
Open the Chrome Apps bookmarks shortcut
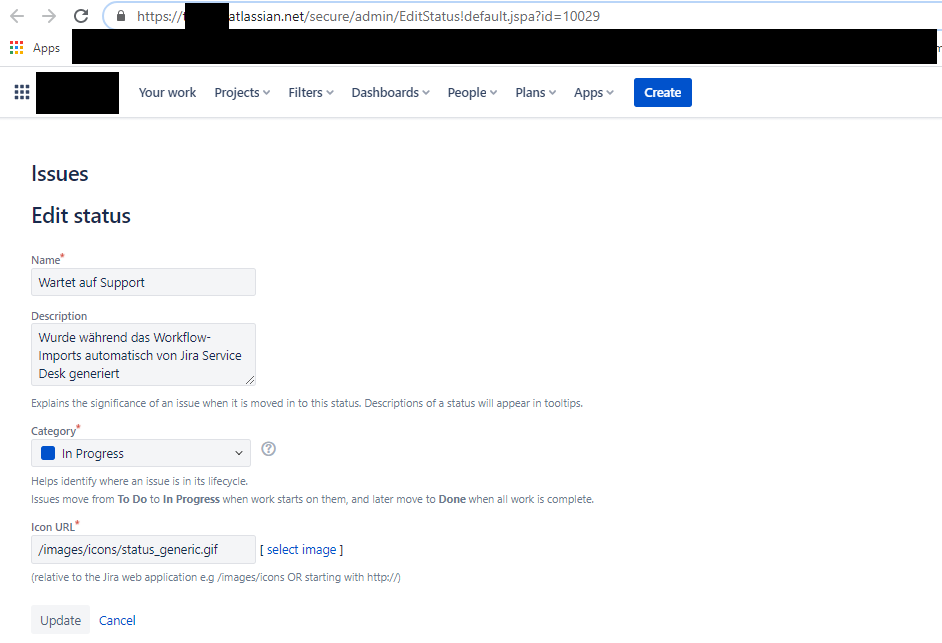[35, 48]
